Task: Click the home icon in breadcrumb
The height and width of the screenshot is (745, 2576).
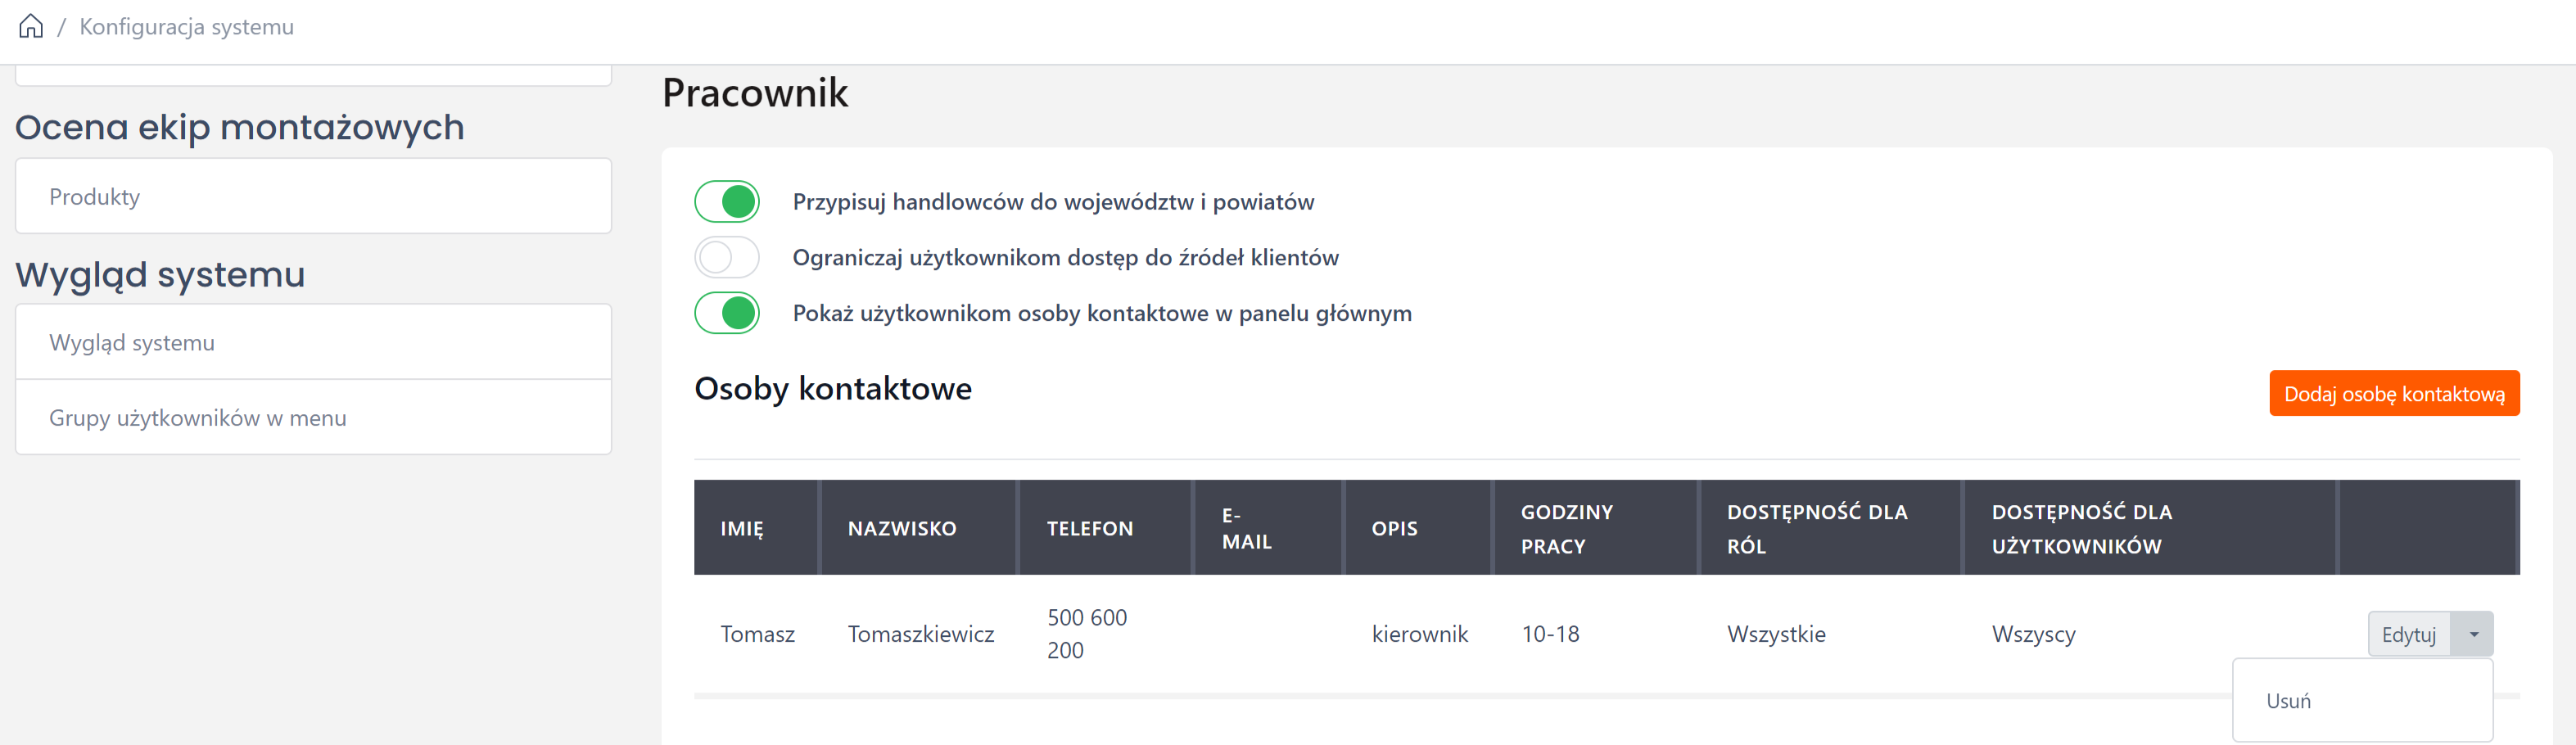Action: 31,27
